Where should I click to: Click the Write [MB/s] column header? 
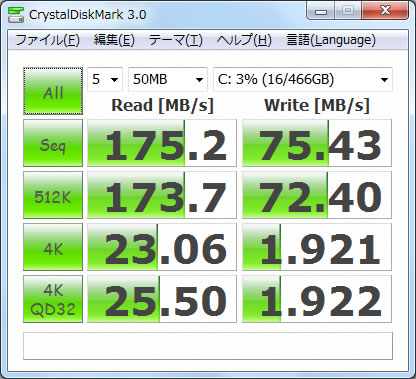(x=317, y=106)
